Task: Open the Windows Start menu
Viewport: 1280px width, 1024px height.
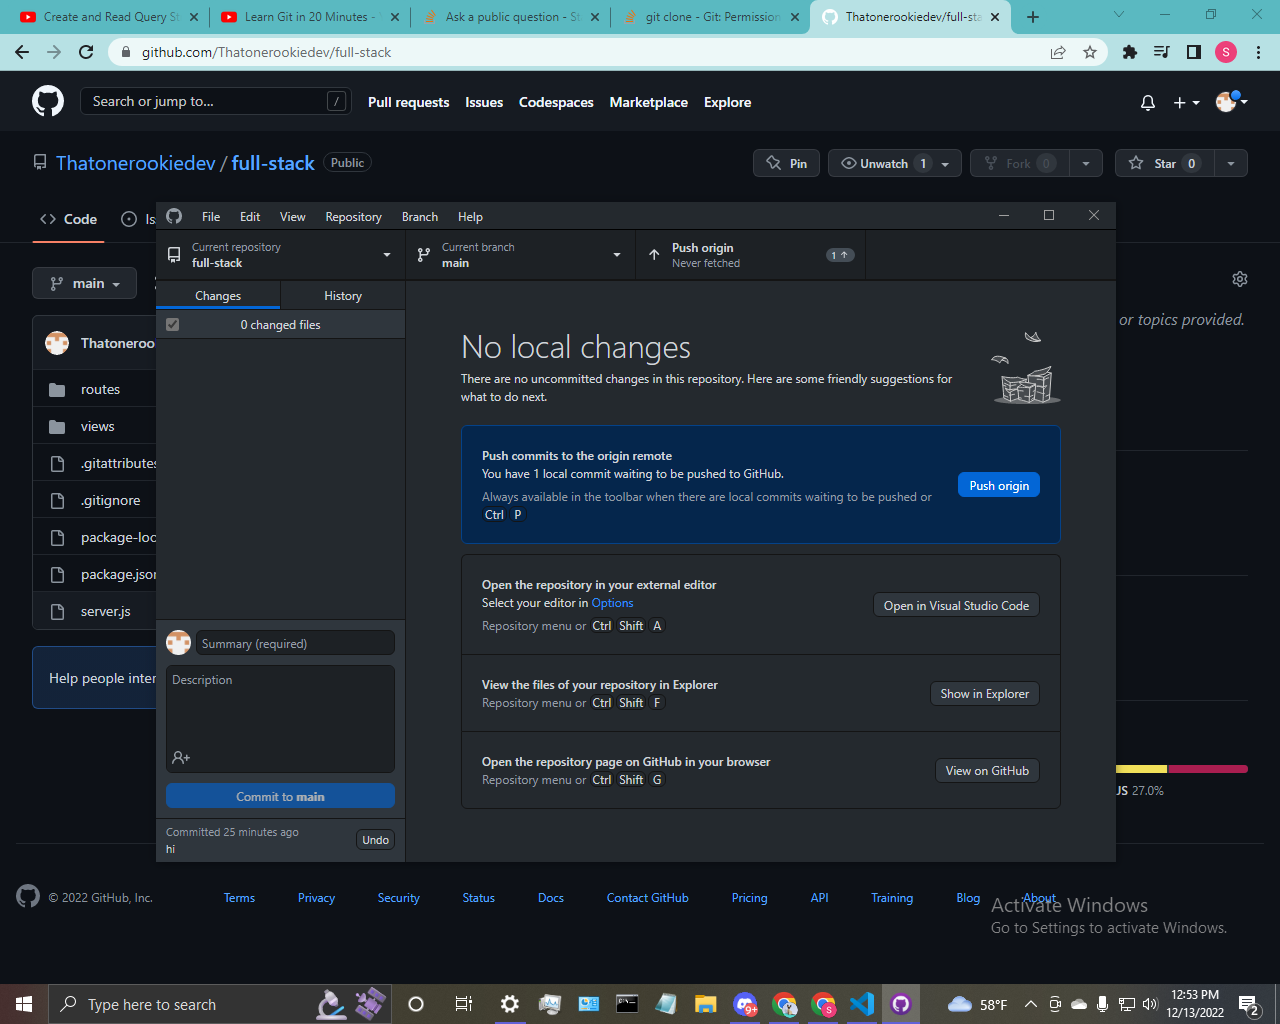Action: click(24, 1004)
